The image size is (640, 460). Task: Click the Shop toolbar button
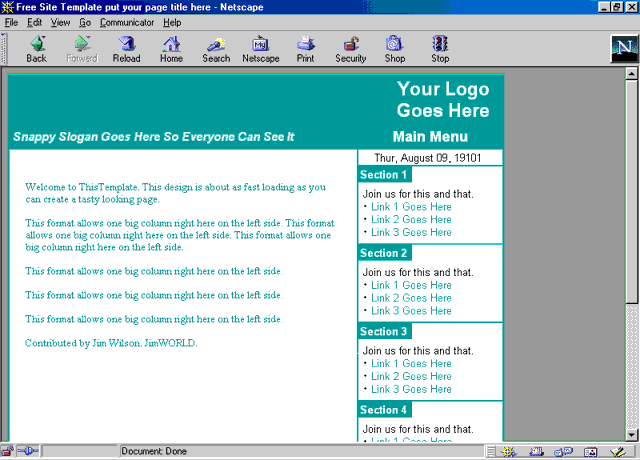tap(395, 49)
